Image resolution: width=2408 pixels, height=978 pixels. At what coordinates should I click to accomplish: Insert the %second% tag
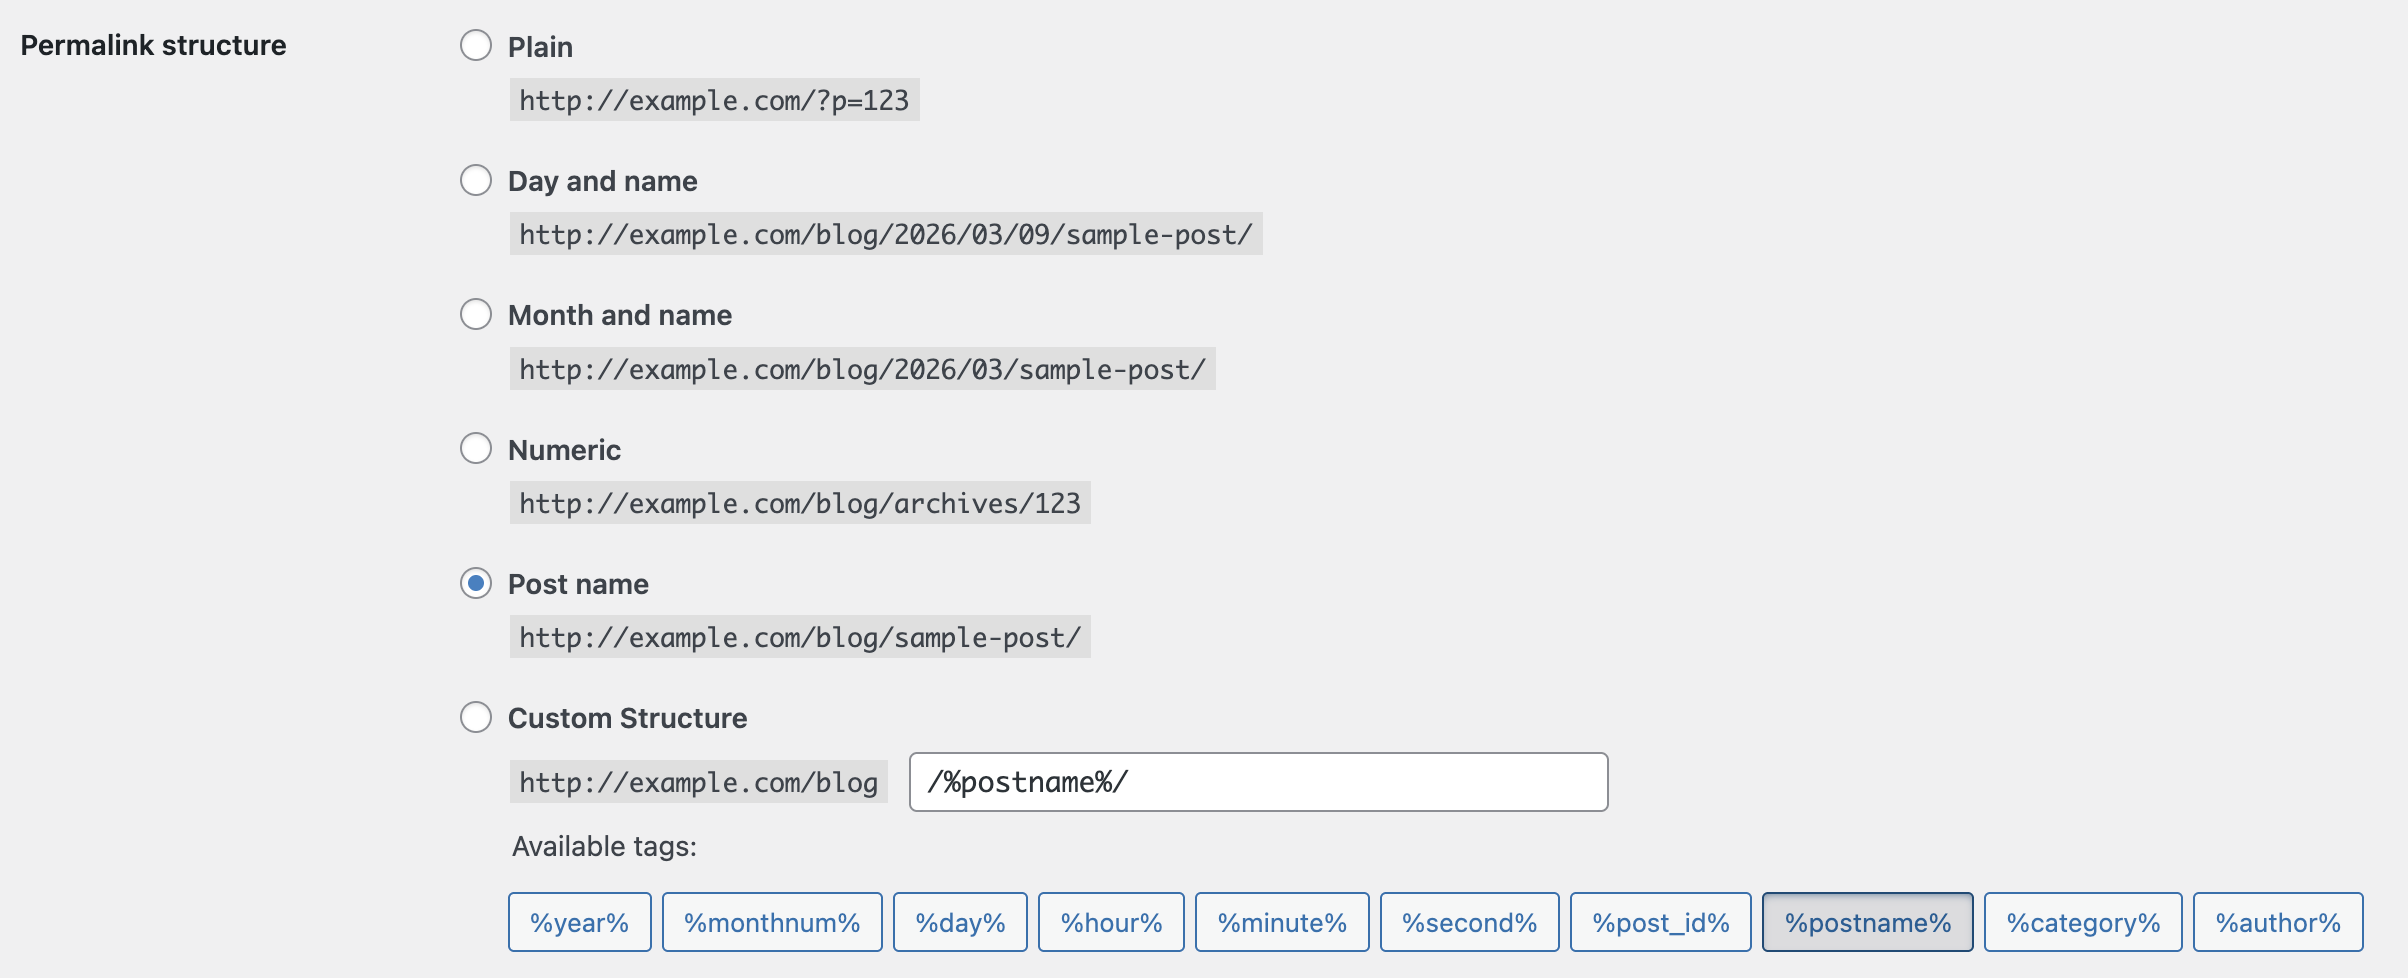pyautogui.click(x=1469, y=921)
